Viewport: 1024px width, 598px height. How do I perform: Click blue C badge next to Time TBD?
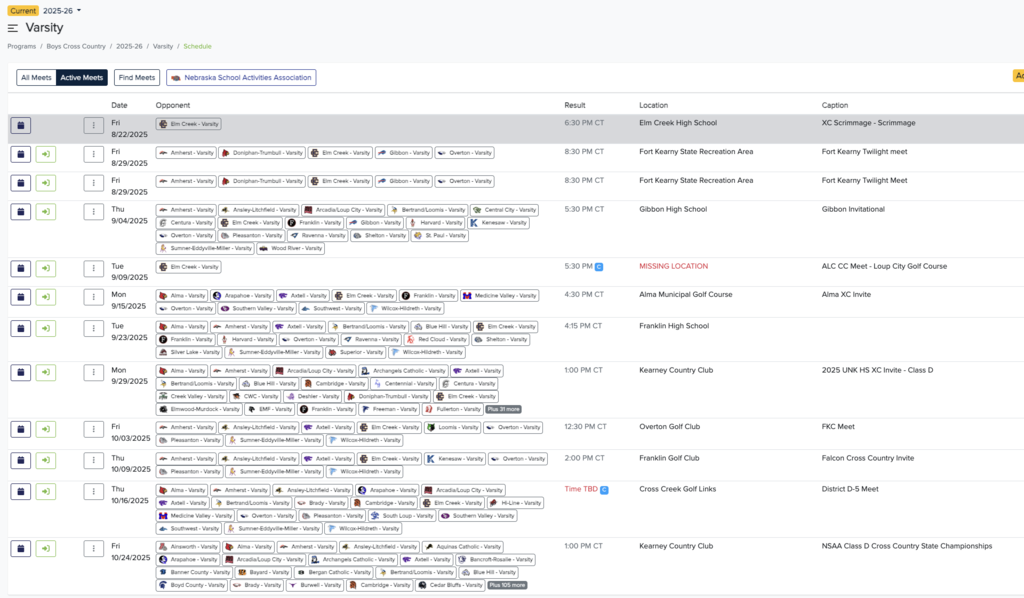[x=604, y=490]
